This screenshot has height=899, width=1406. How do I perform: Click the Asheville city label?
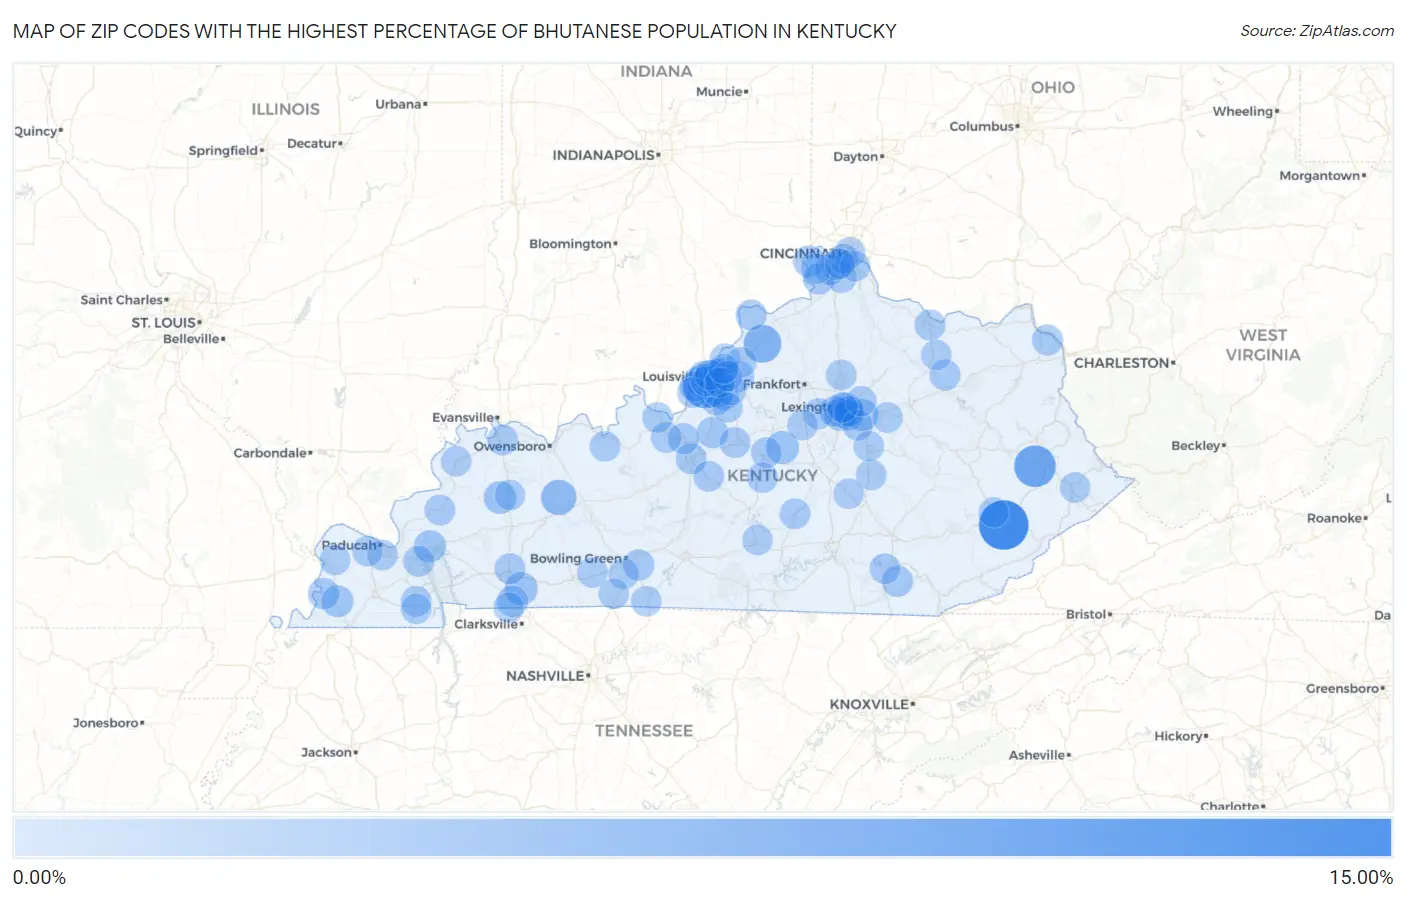[1037, 755]
